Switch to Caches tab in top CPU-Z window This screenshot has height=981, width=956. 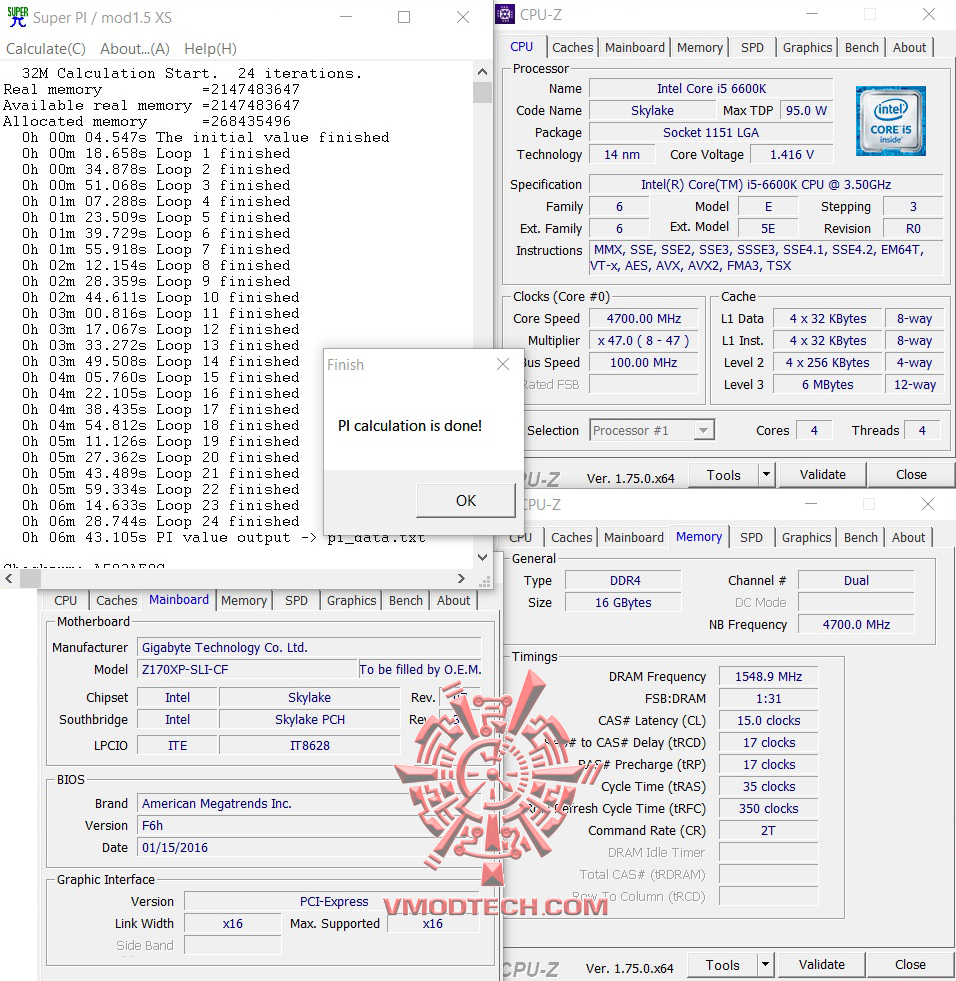pyautogui.click(x=572, y=48)
